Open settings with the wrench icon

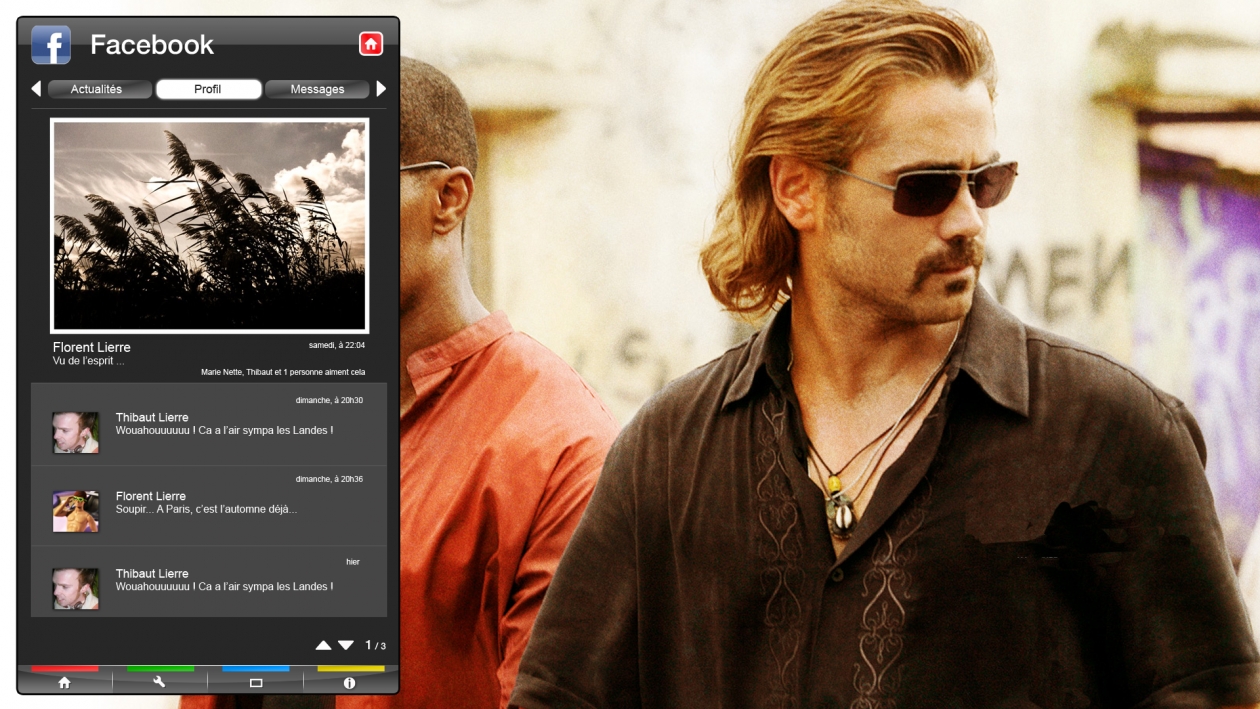click(159, 682)
